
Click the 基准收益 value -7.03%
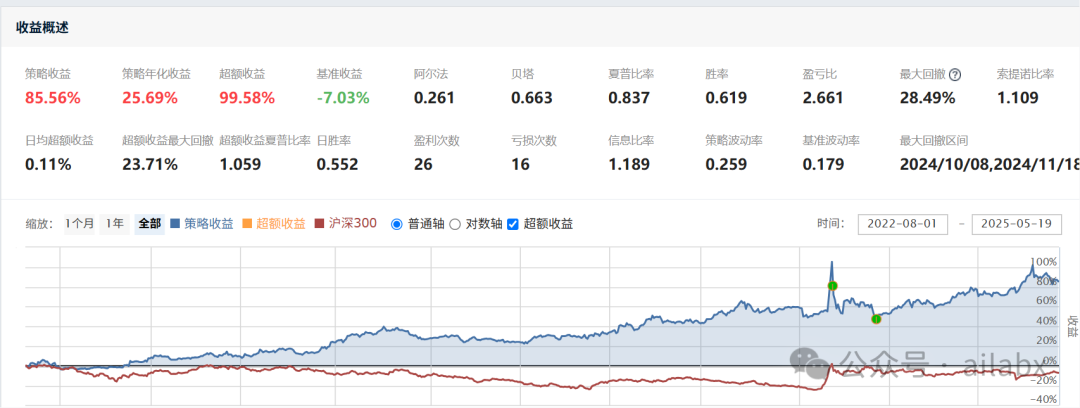click(343, 98)
